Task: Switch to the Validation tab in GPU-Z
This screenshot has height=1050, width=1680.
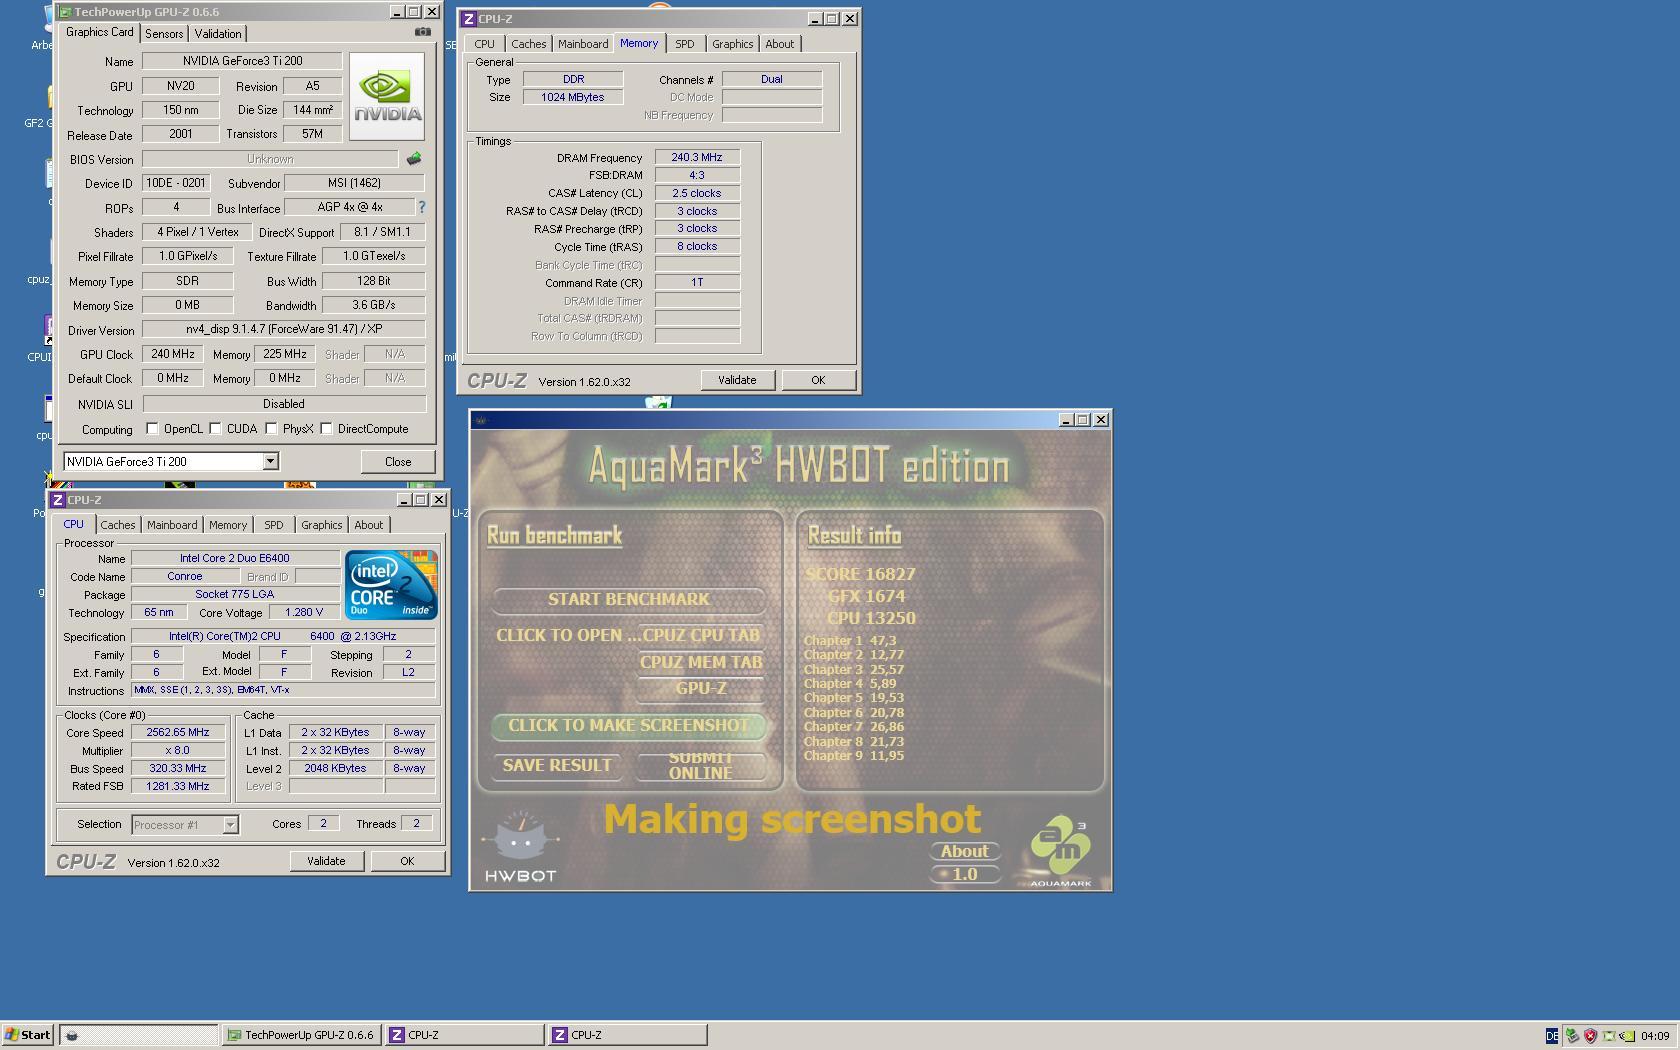Action: (218, 33)
